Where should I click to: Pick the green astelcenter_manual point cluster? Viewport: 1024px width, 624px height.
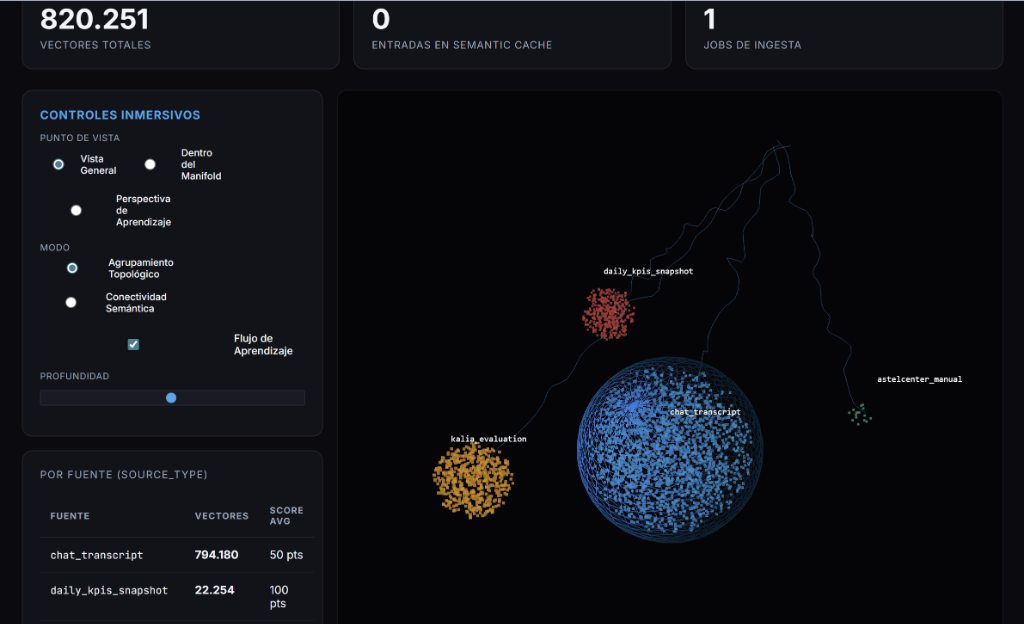pos(858,413)
